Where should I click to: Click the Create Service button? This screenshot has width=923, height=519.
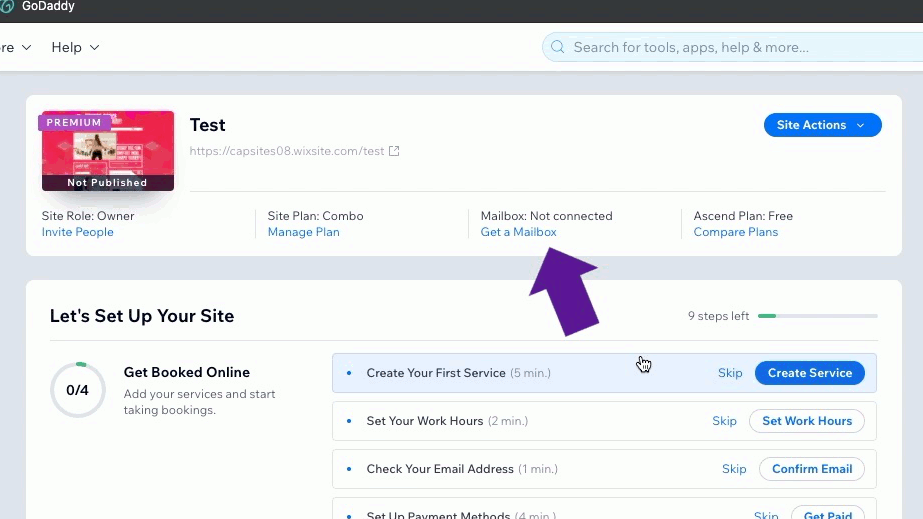click(x=810, y=373)
